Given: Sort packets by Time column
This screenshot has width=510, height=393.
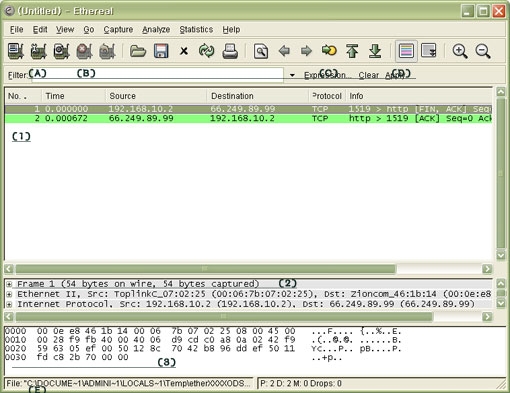Looking at the screenshot, I should (73, 96).
